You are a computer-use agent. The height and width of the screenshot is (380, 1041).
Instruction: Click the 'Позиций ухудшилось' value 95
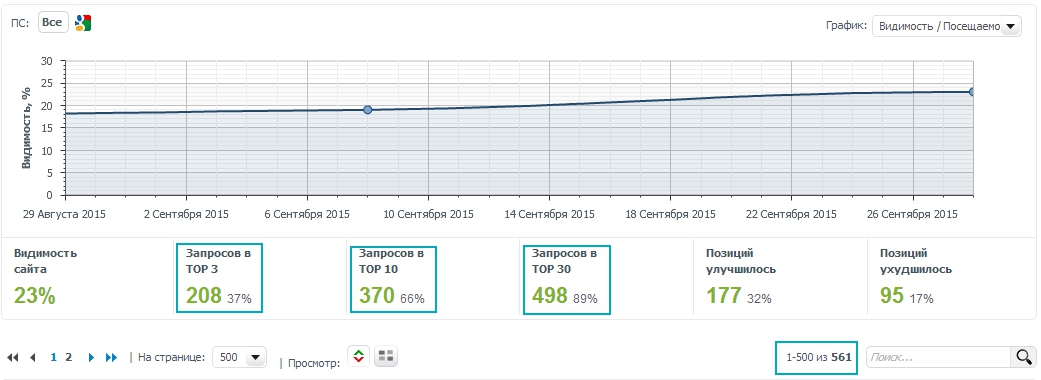pyautogui.click(x=892, y=296)
